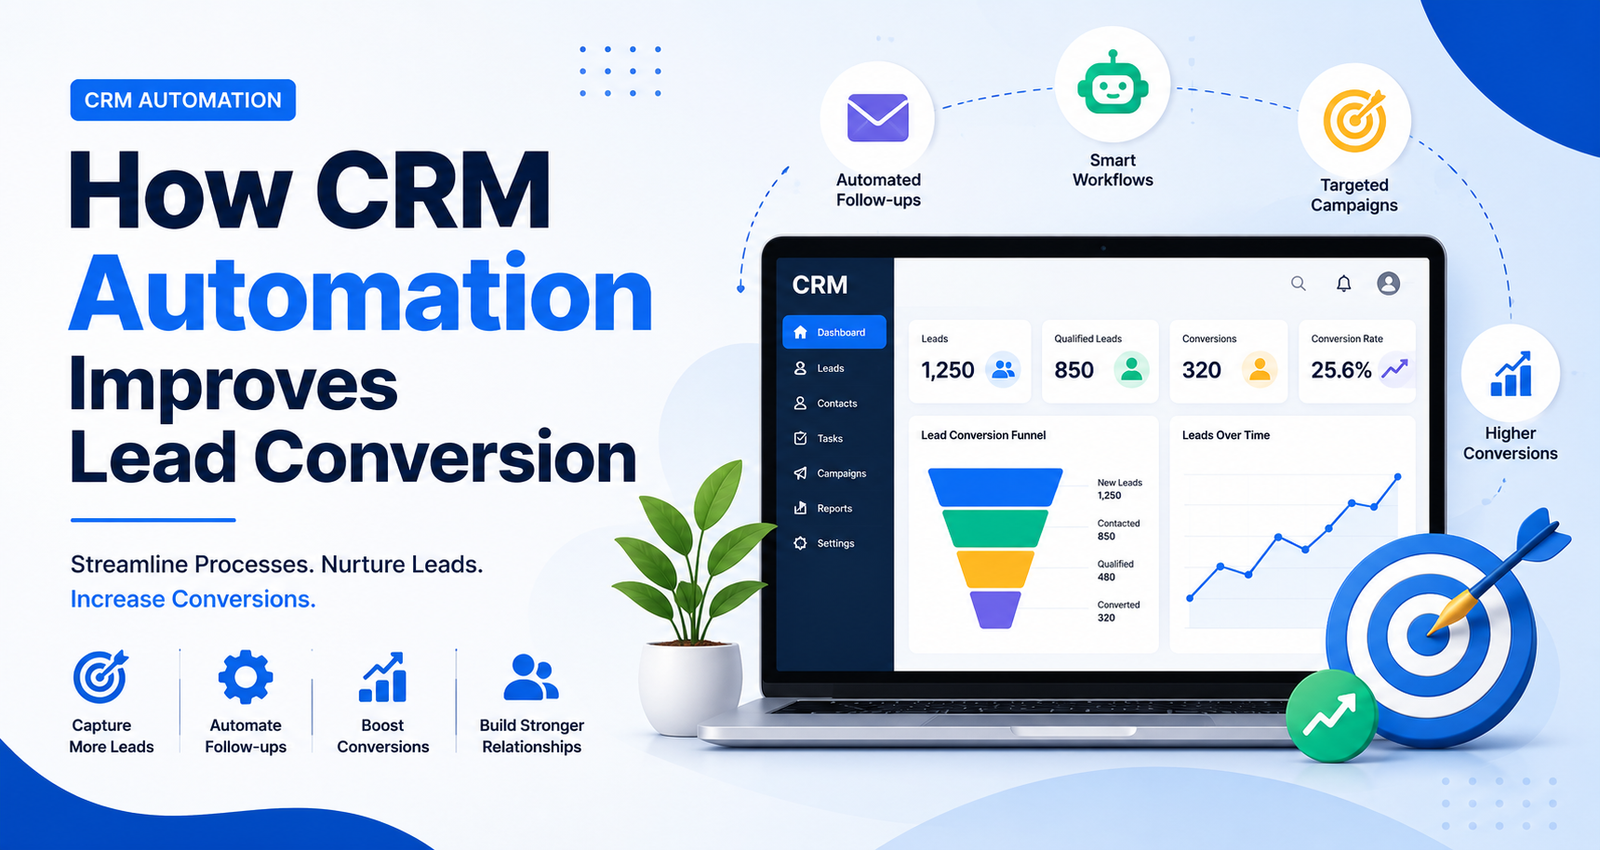
Task: Click the Leads Over Time heading
Action: [x=1226, y=435]
